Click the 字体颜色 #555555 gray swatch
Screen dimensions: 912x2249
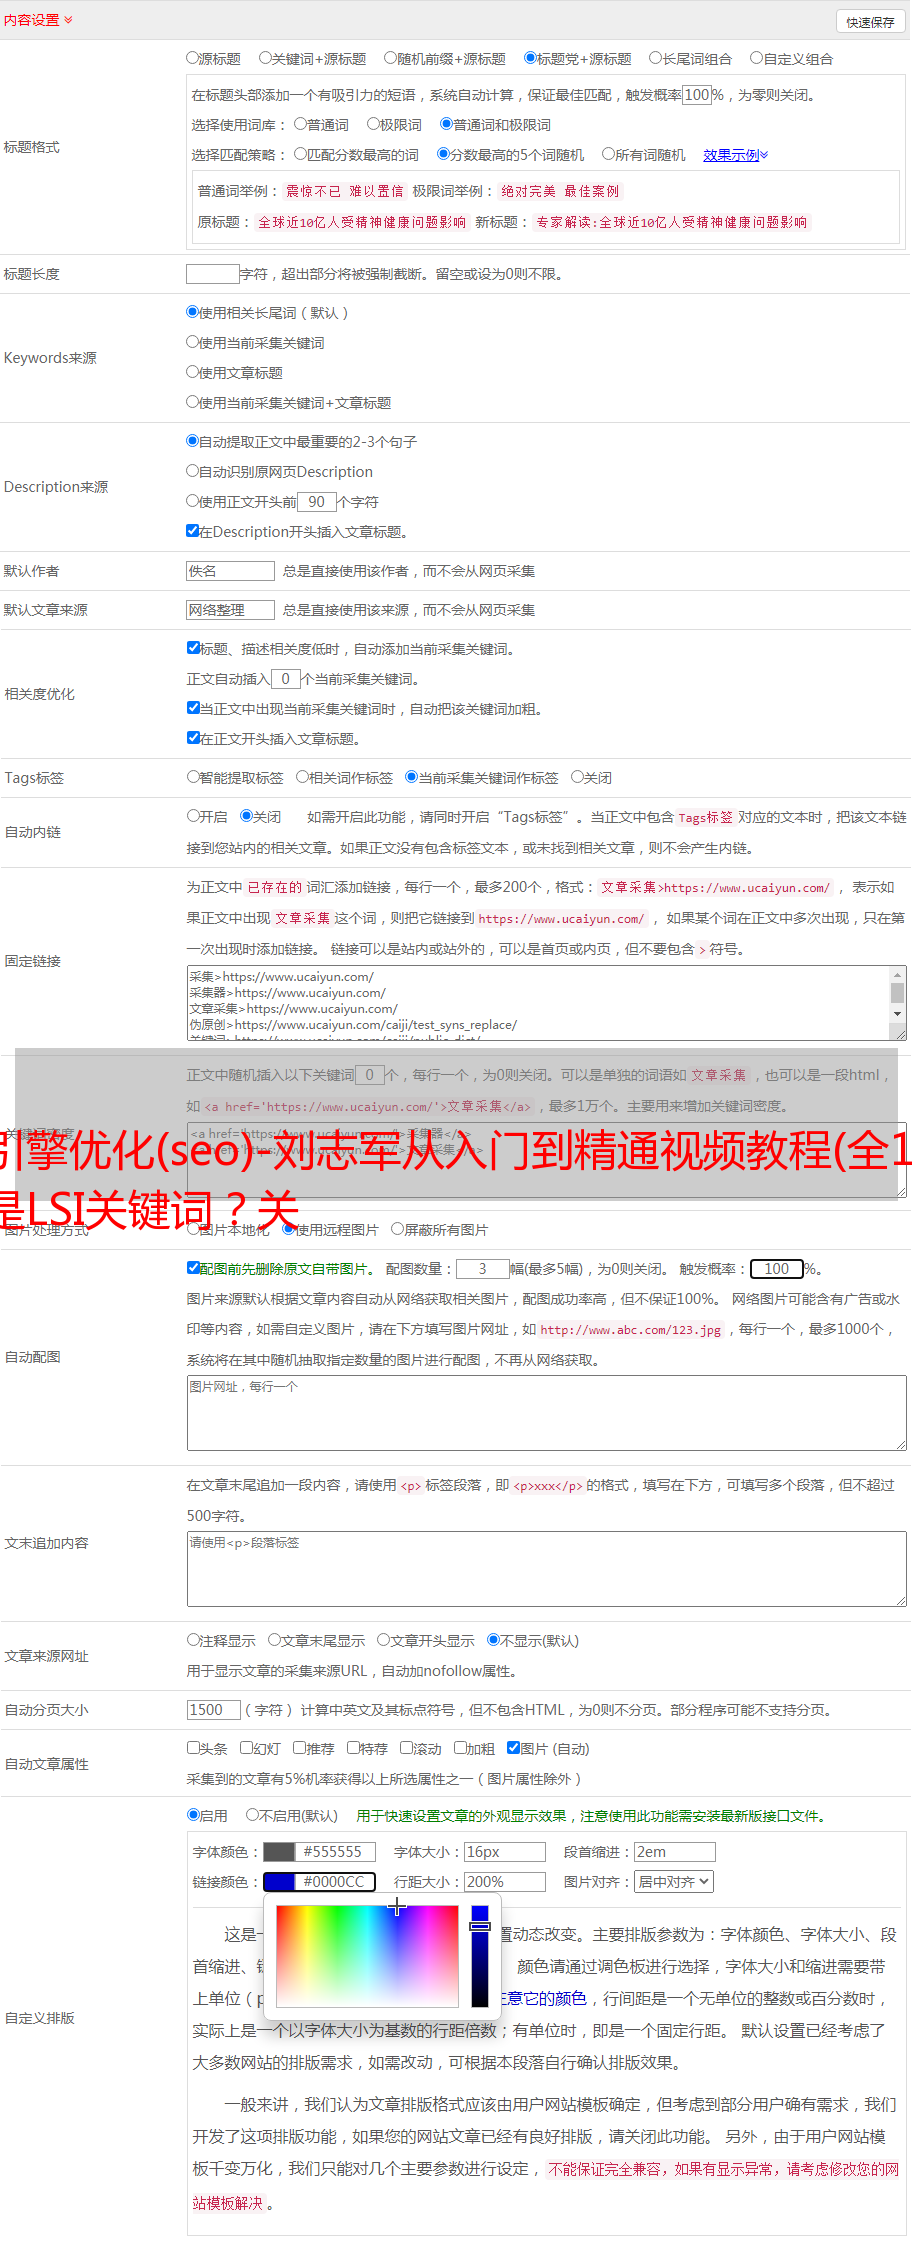point(279,1852)
